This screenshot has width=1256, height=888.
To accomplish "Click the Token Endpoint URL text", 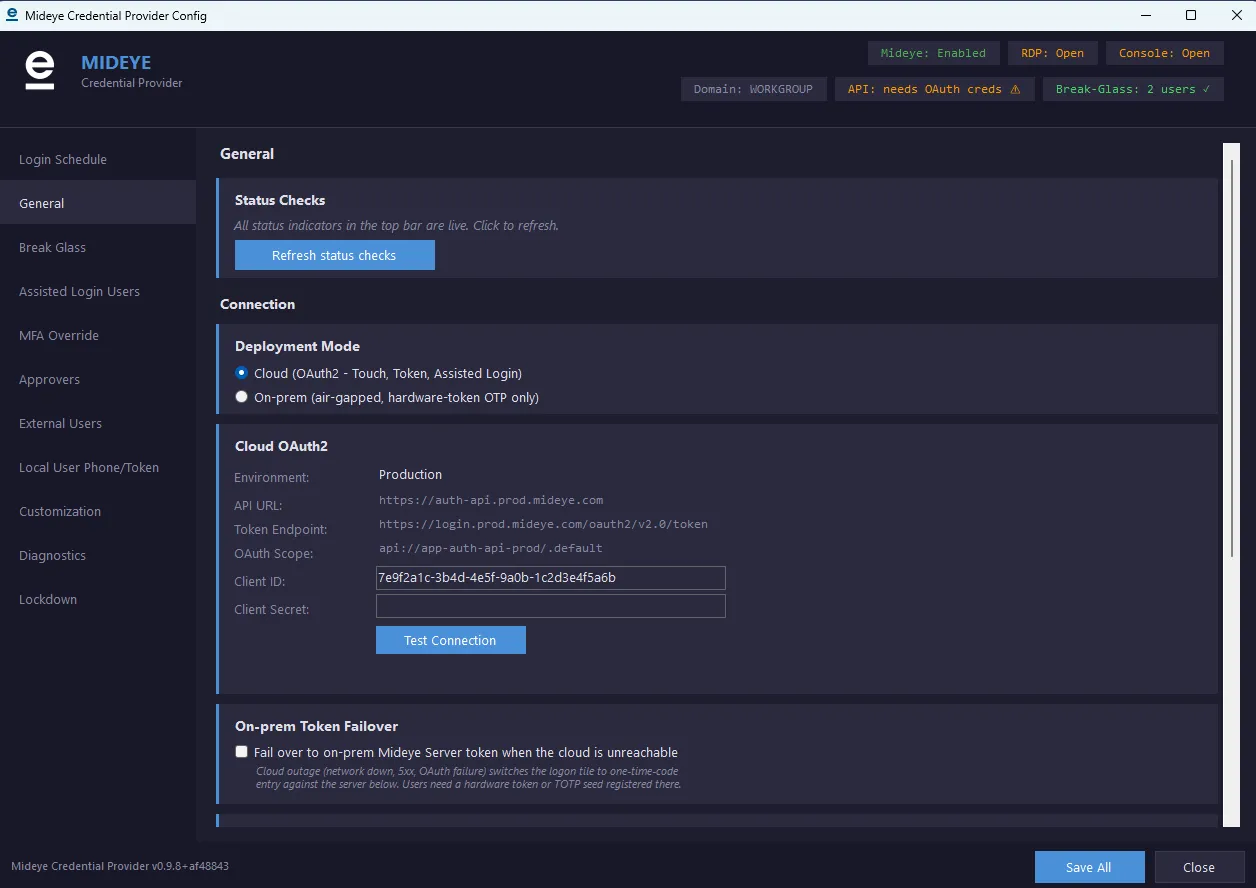I will click(543, 524).
